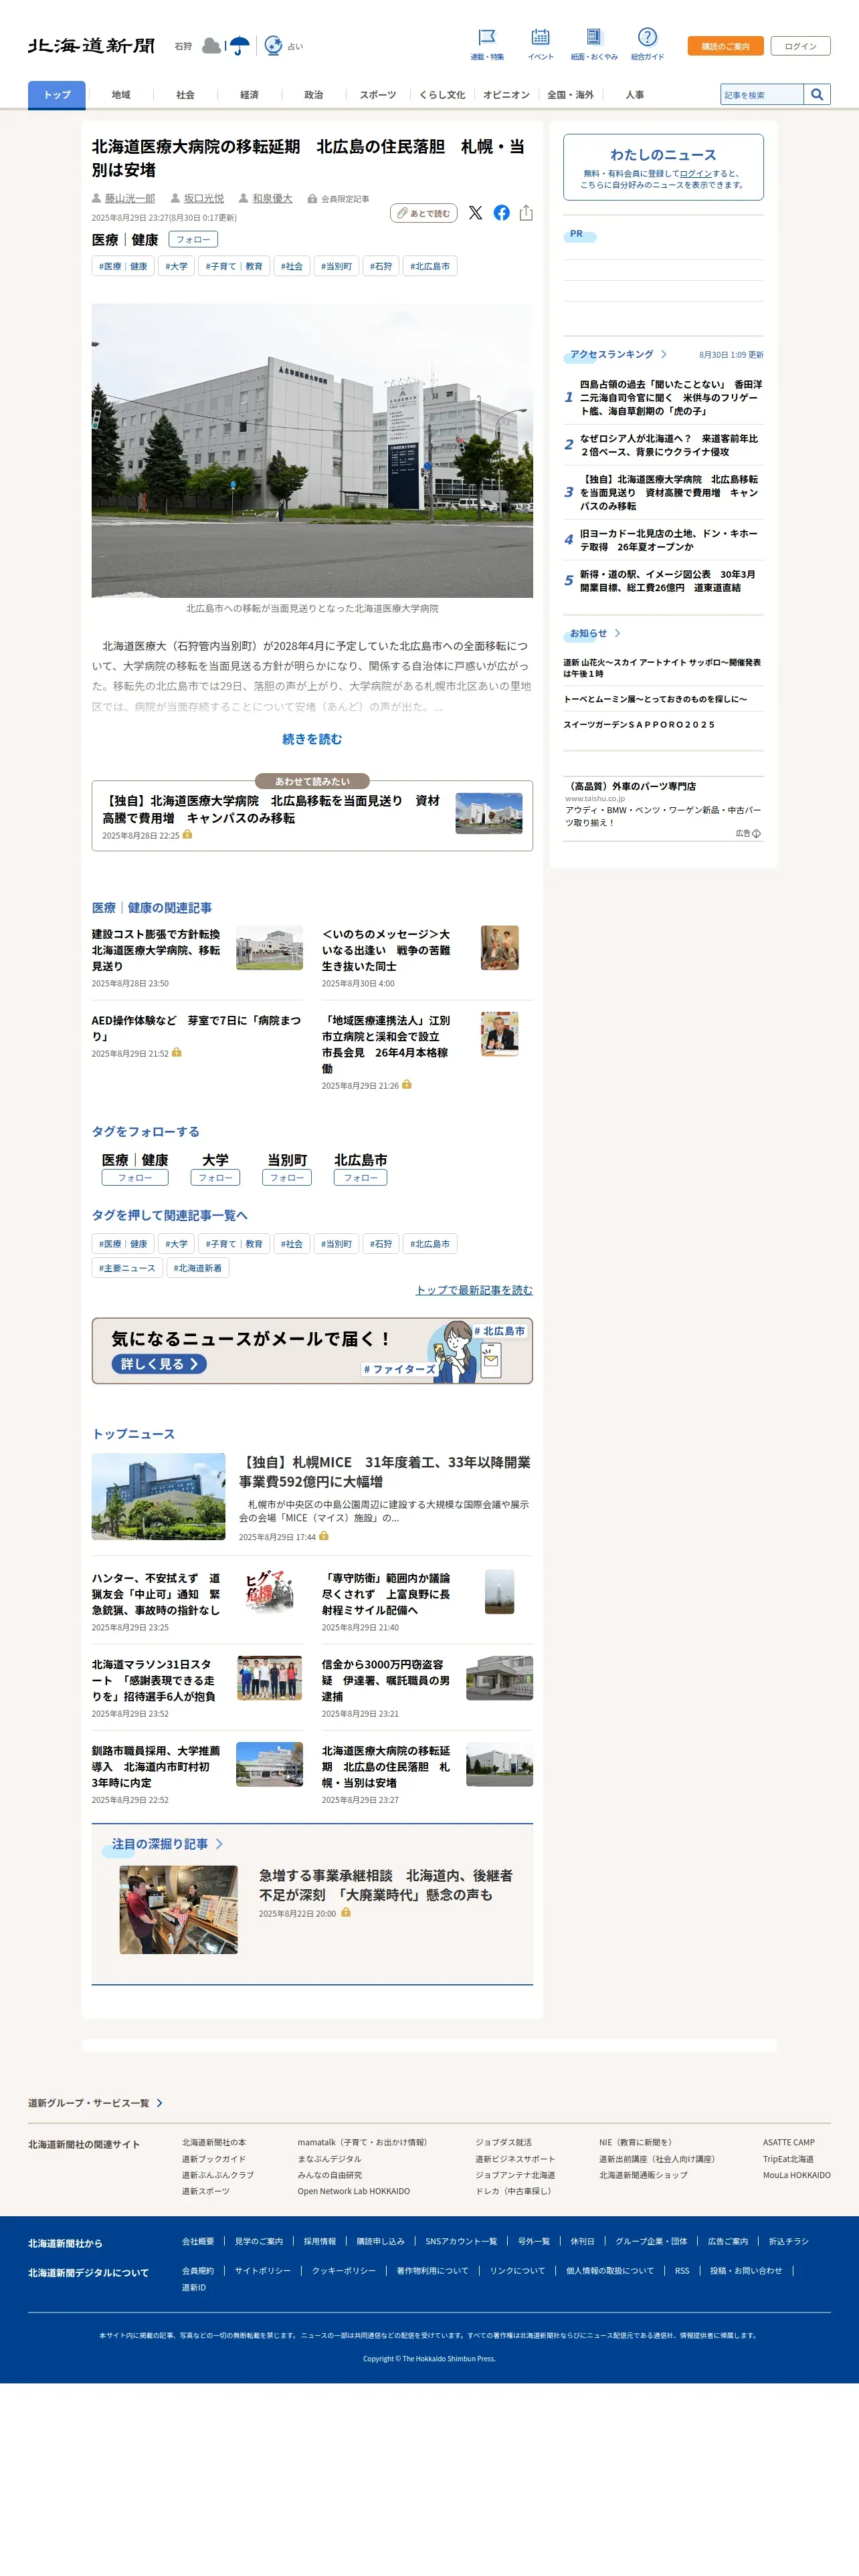Screen dimensions: 859x2576
Task: Open 道新グループ・サービス一覧 chevron
Action: click(x=160, y=2103)
